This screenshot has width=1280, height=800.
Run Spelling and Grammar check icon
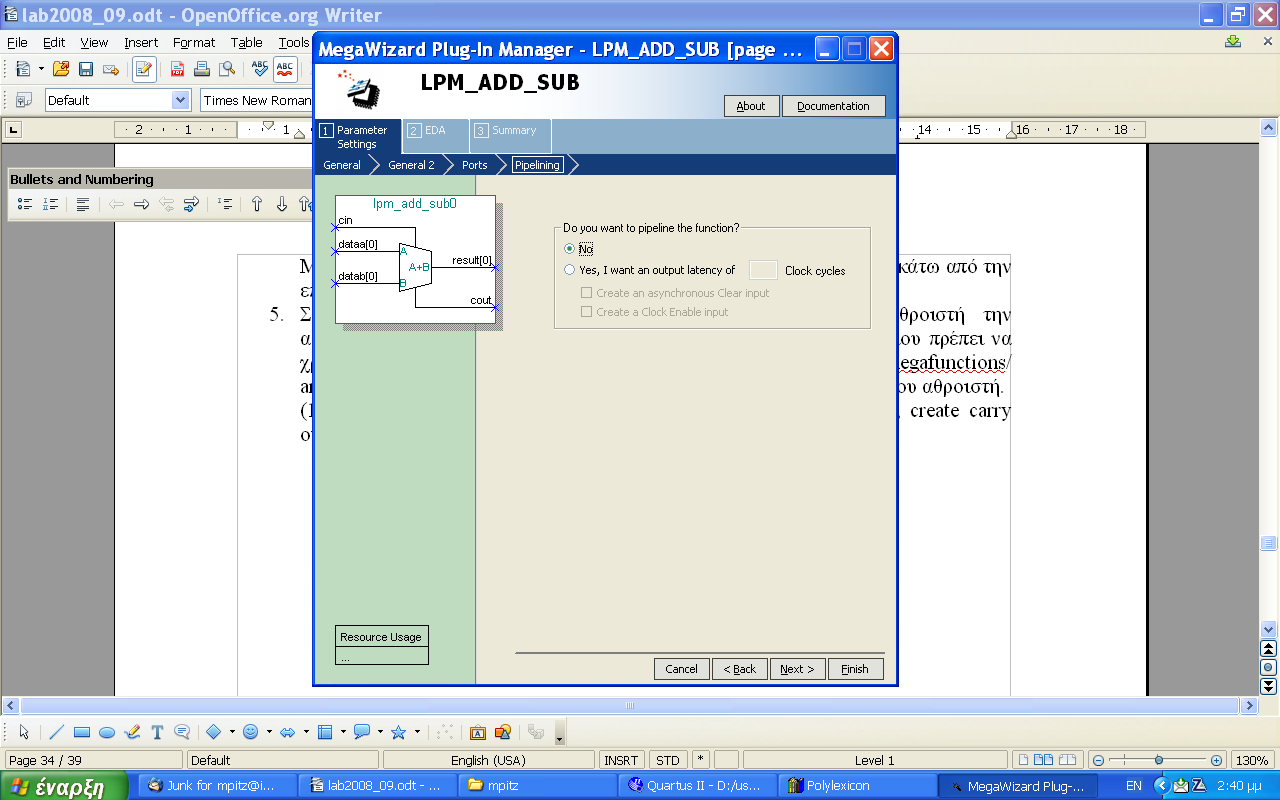(260, 69)
